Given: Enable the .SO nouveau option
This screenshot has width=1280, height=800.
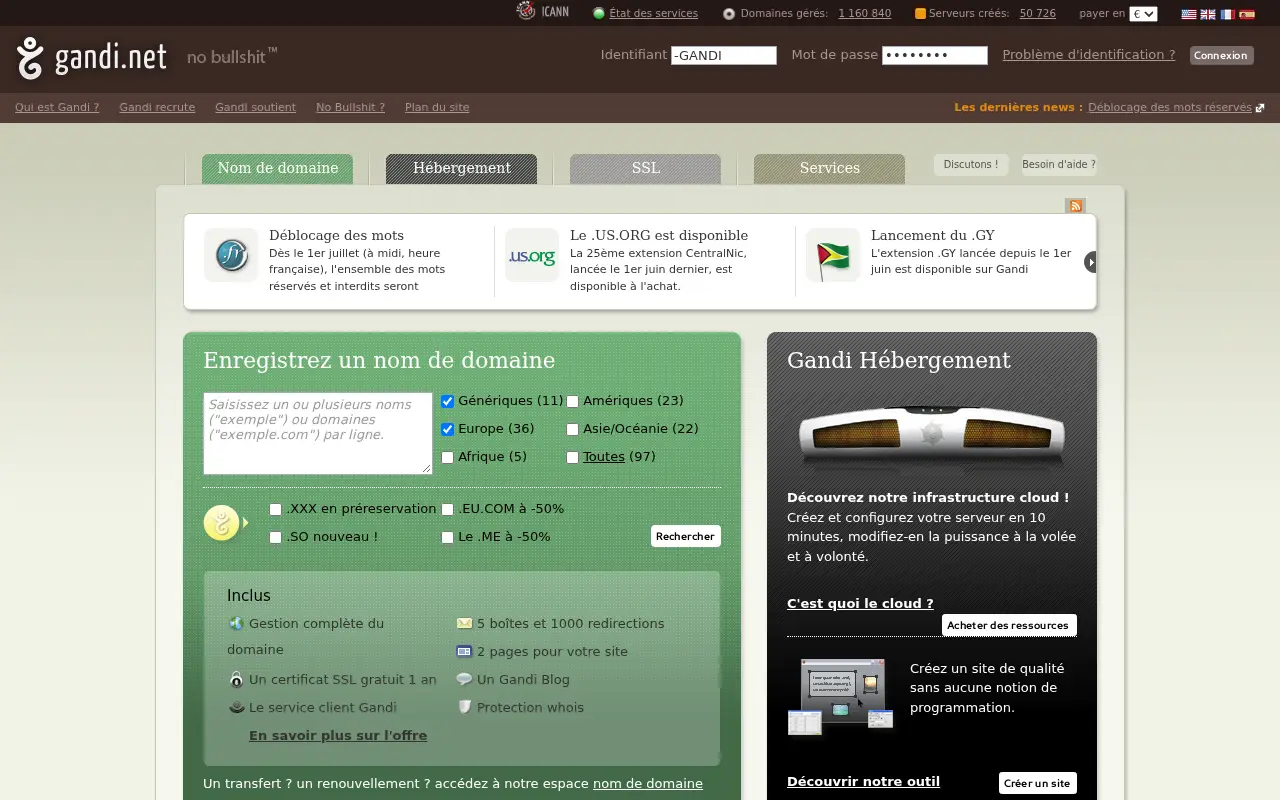Looking at the screenshot, I should 275,537.
